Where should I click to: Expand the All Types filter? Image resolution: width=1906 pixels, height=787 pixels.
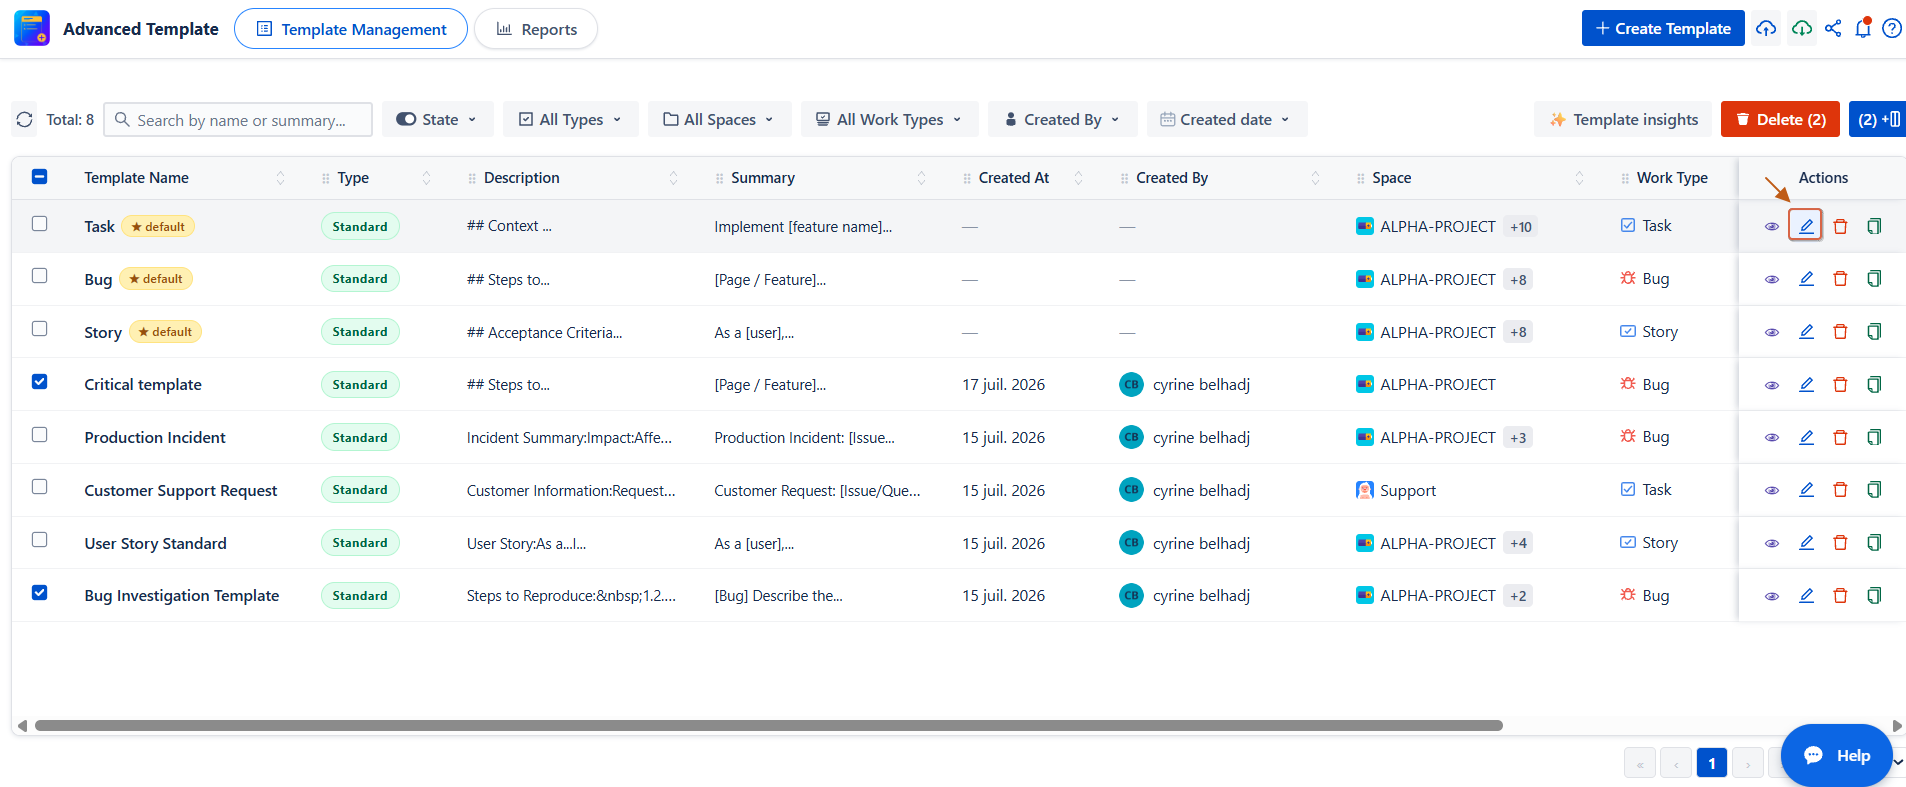tap(570, 119)
